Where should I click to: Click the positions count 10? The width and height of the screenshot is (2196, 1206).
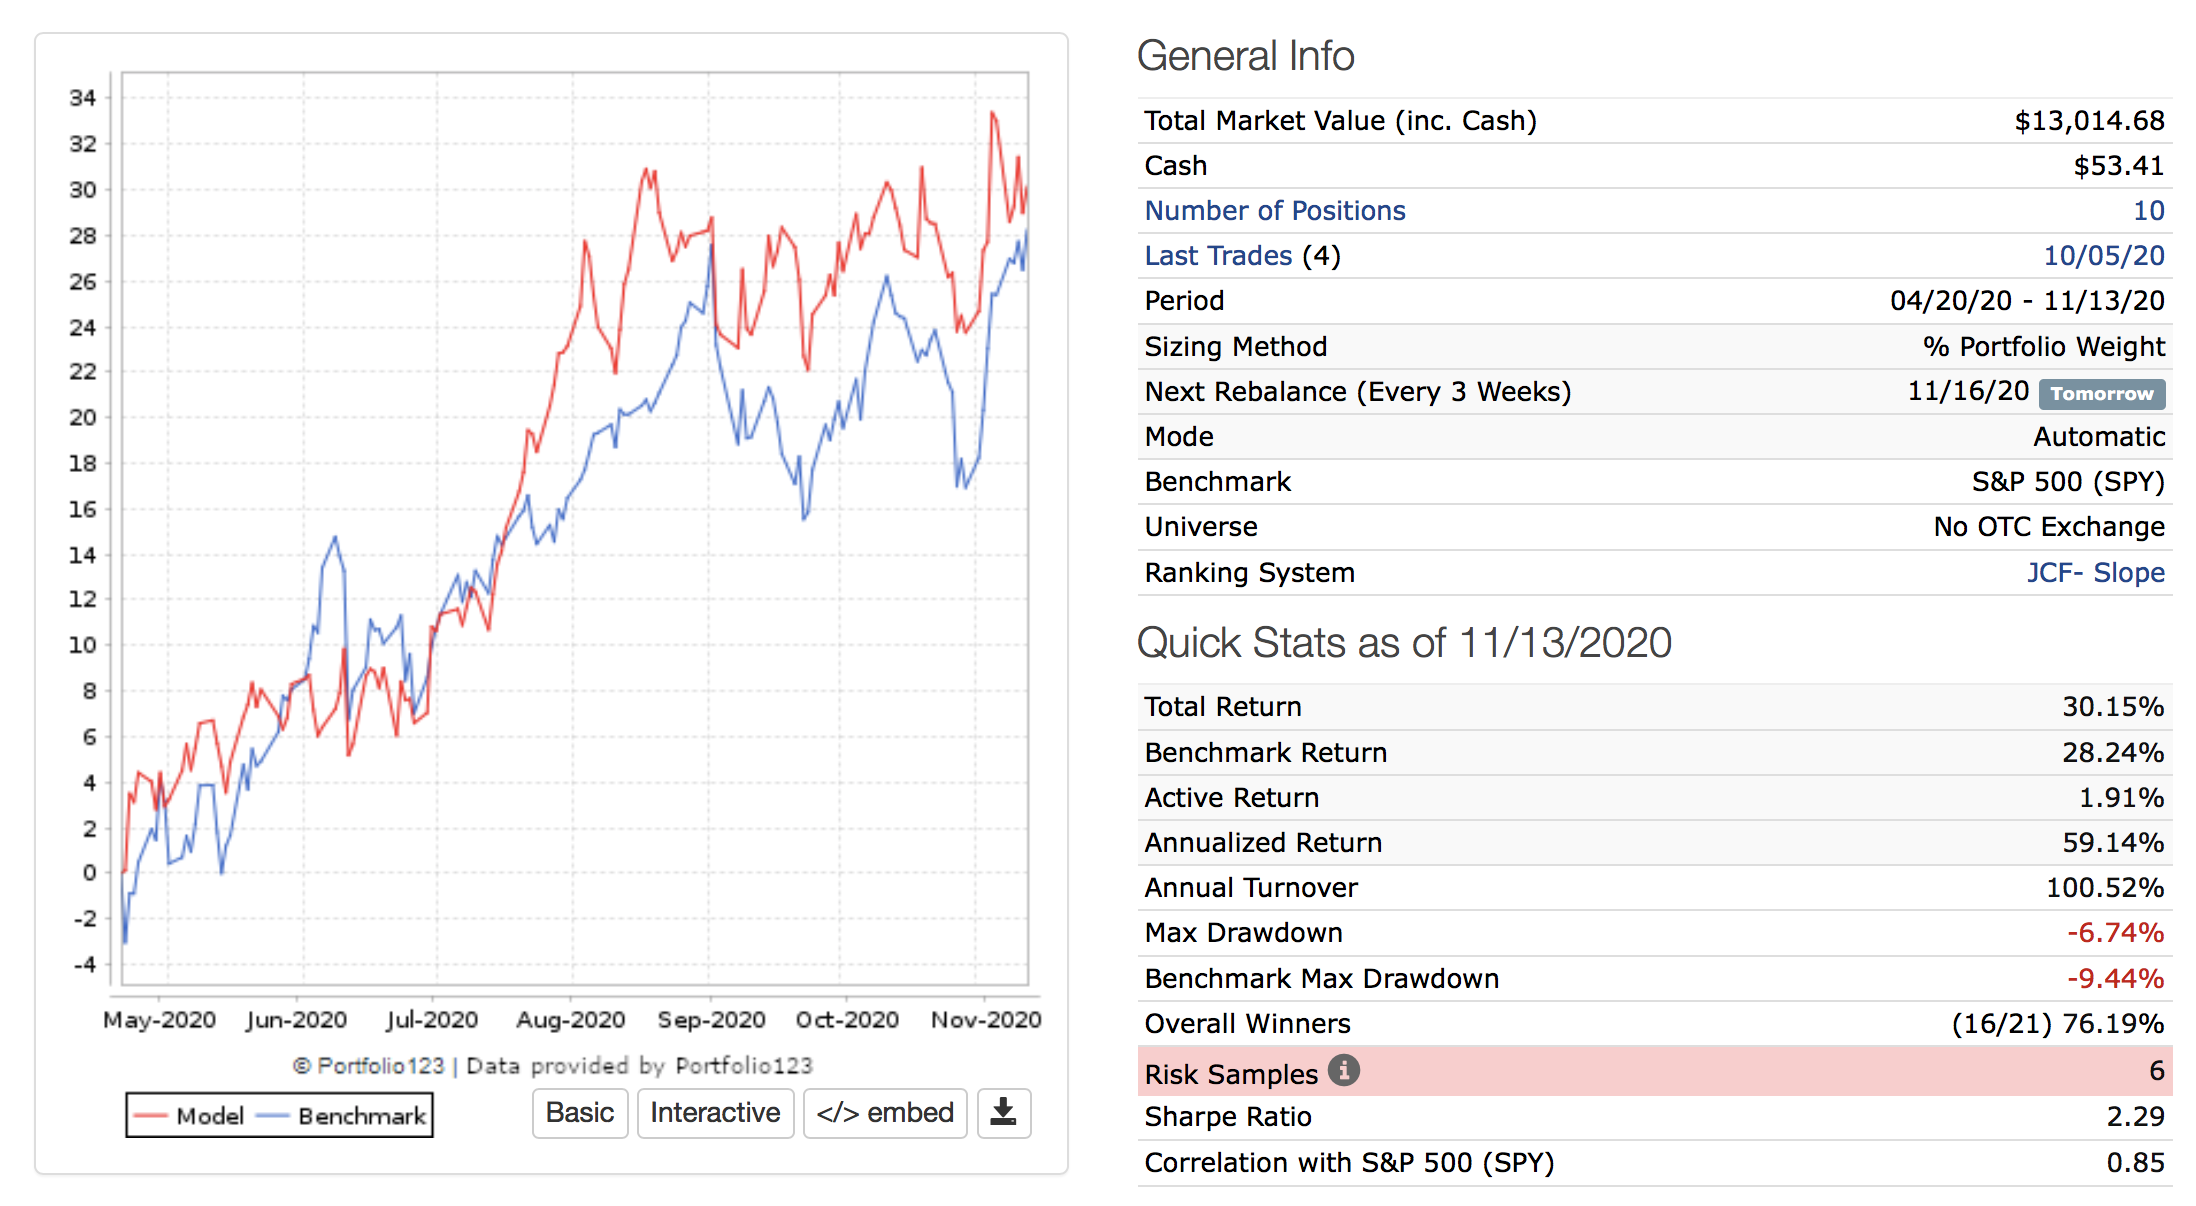[2148, 211]
